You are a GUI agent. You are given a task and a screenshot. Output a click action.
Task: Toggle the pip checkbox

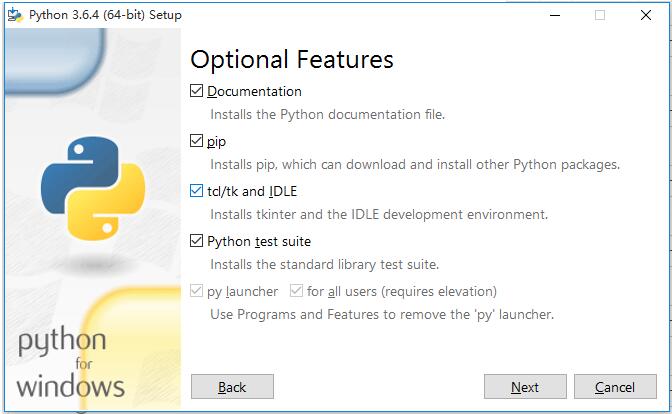pos(196,141)
